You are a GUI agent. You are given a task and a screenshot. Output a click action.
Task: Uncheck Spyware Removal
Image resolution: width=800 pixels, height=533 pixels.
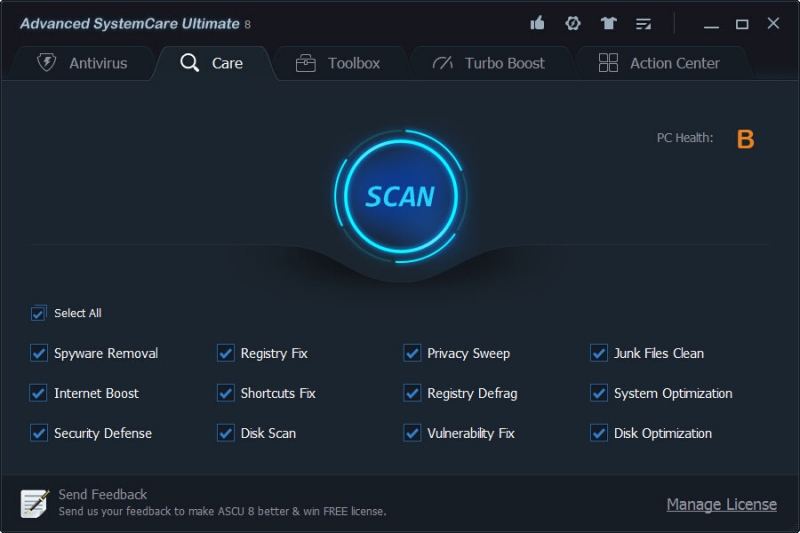click(39, 353)
